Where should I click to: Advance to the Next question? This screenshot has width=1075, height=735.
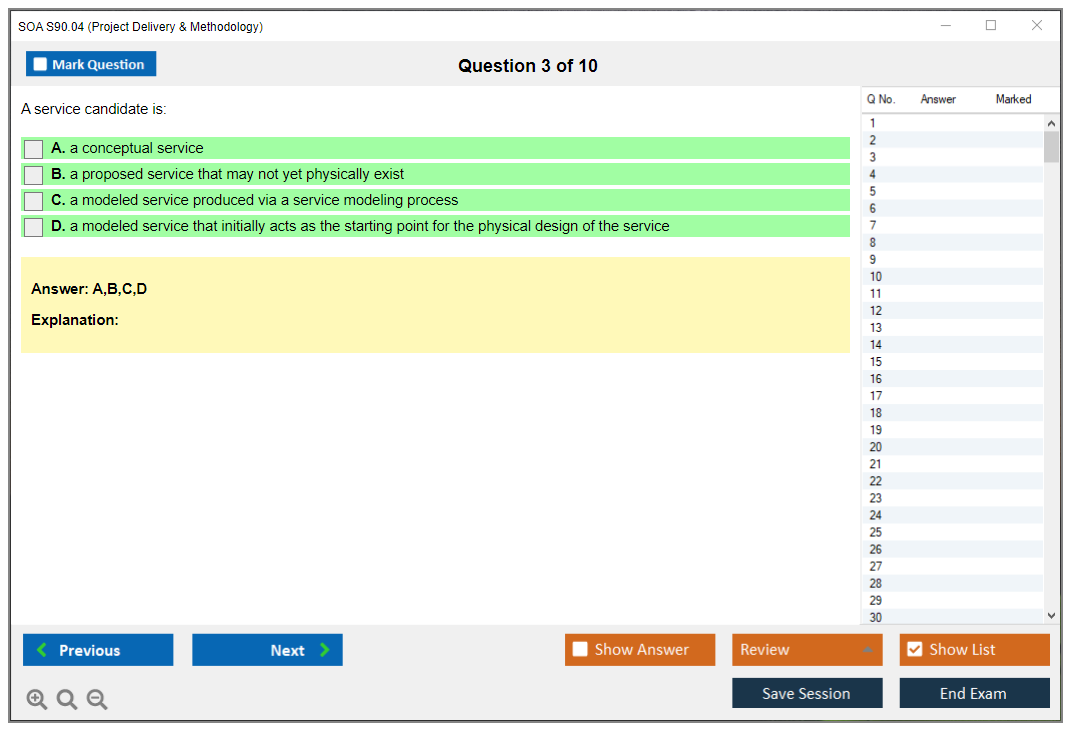267,650
